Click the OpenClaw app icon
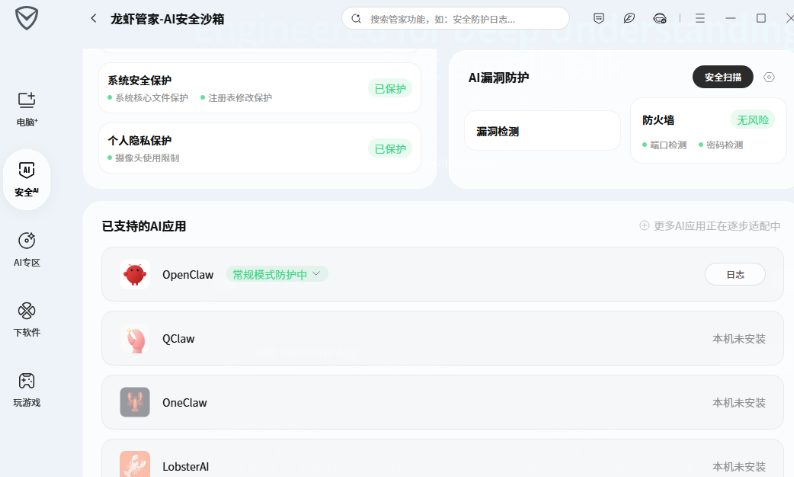This screenshot has width=794, height=477. click(x=135, y=274)
